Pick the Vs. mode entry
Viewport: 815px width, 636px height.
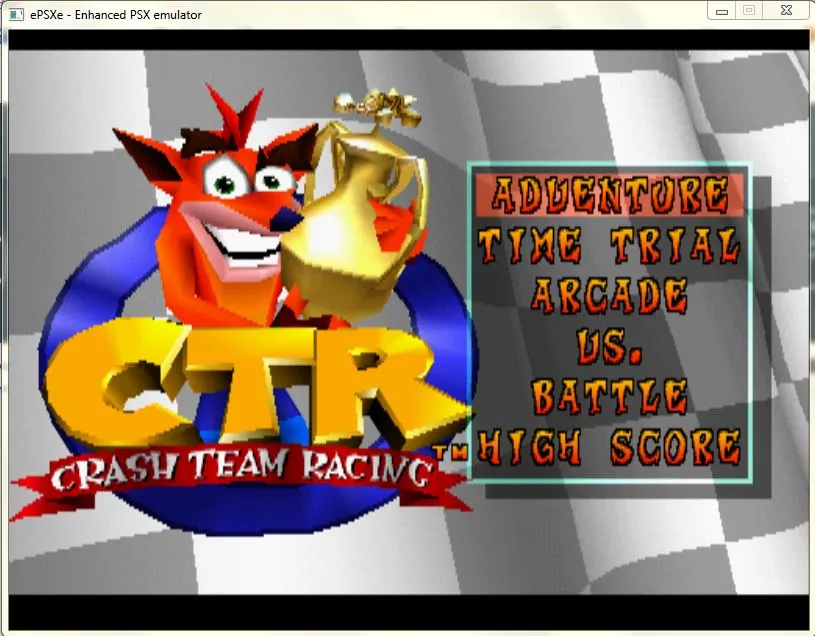click(x=609, y=347)
